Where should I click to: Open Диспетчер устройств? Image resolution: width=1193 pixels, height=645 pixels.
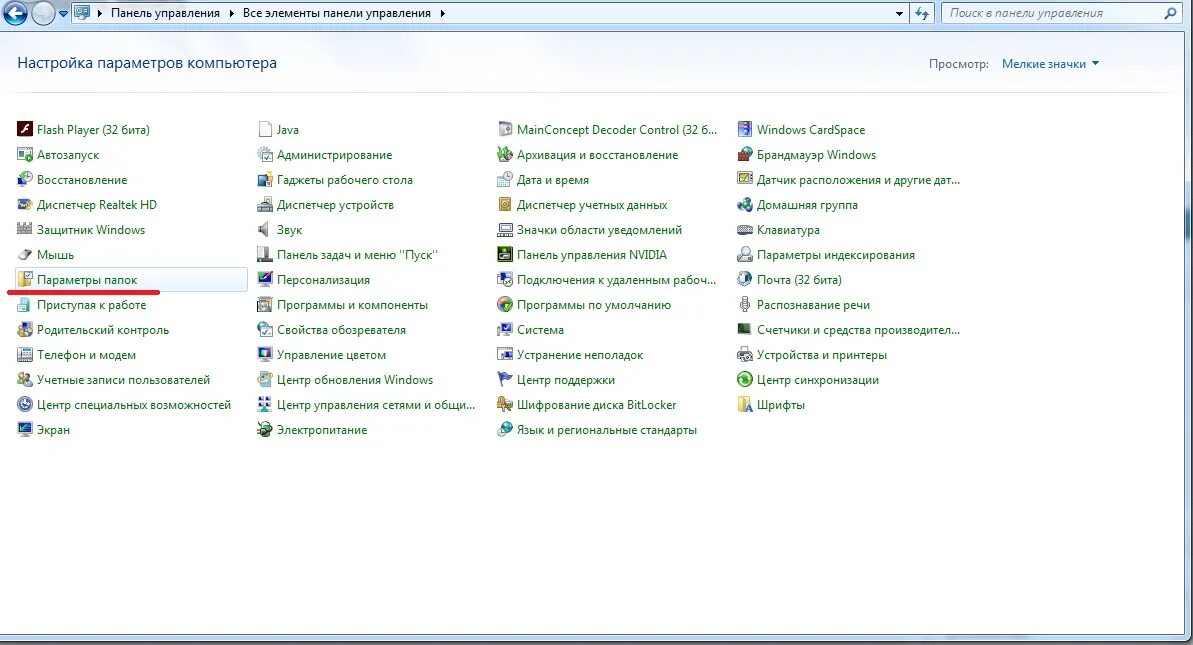click(x=336, y=205)
